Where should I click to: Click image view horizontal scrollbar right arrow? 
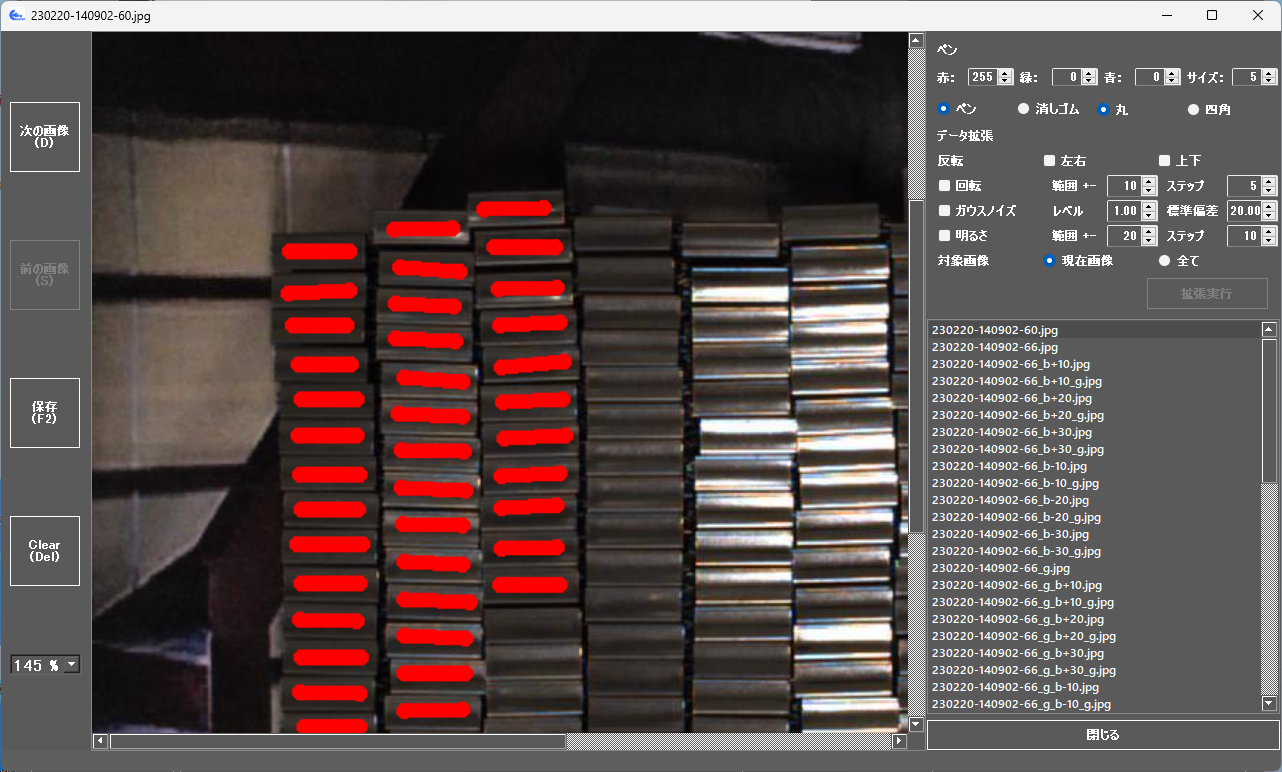coord(899,741)
